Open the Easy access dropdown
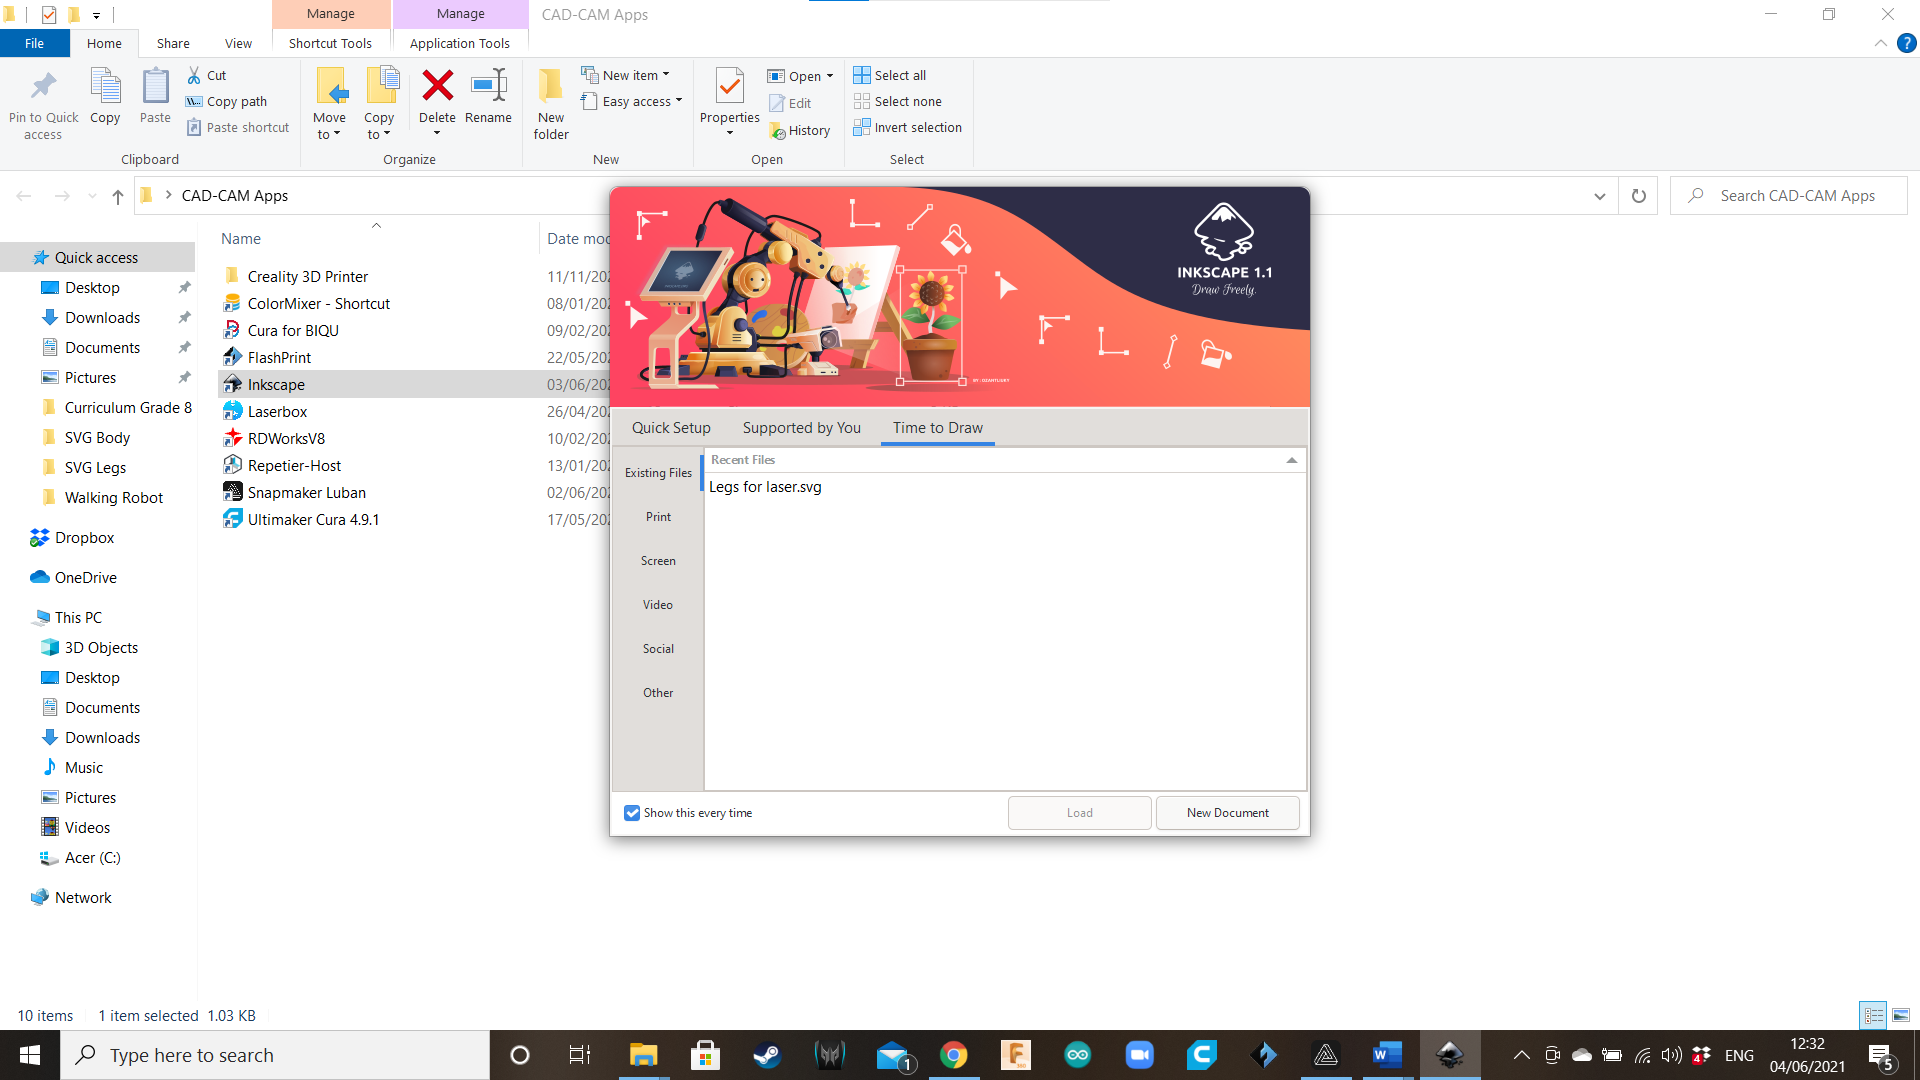This screenshot has height=1080, width=1920. 678,101
